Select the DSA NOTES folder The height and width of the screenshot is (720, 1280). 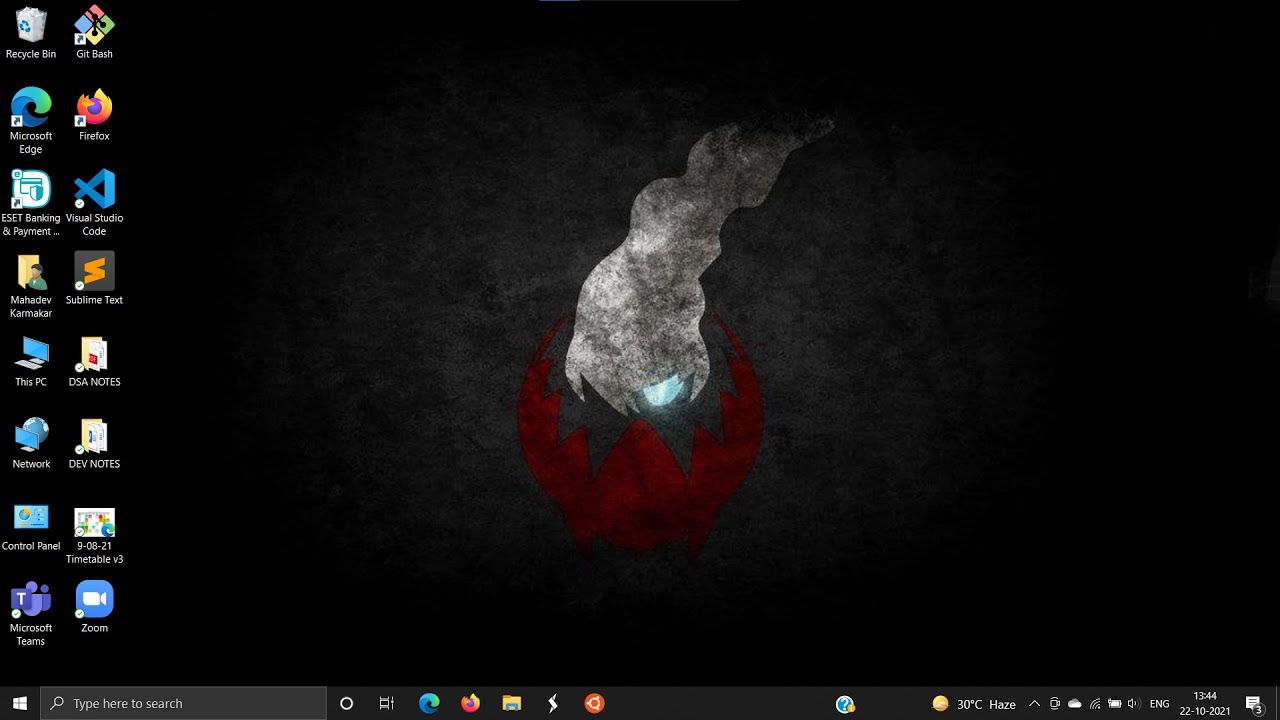pyautogui.click(x=94, y=361)
